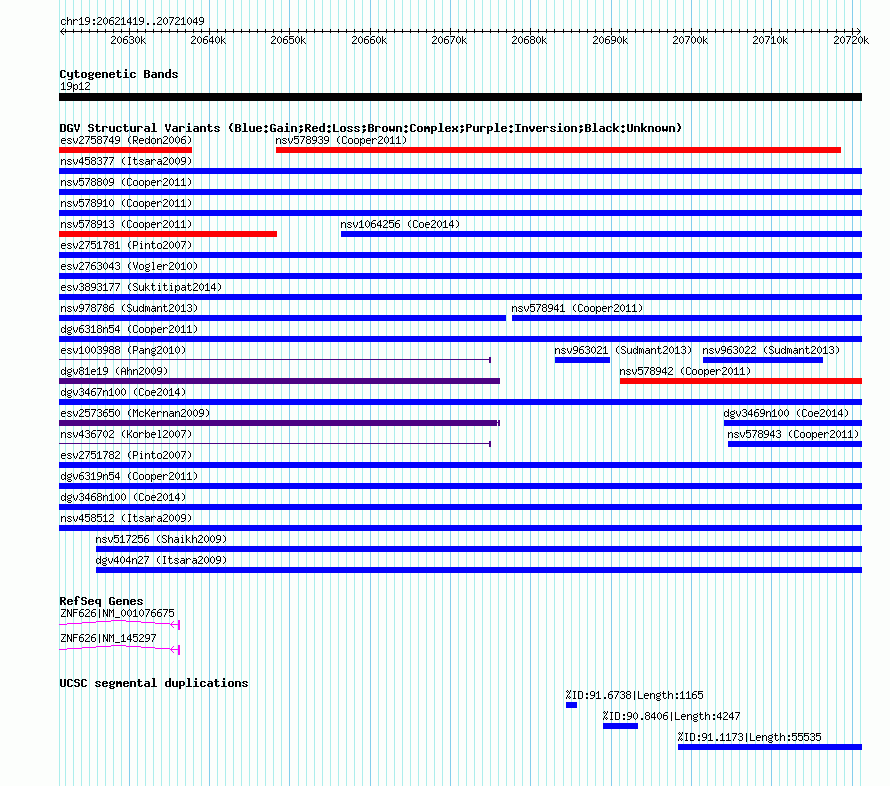
Task: Click the chr19:20621419..20721049 coordinate label
Action: click(132, 21)
